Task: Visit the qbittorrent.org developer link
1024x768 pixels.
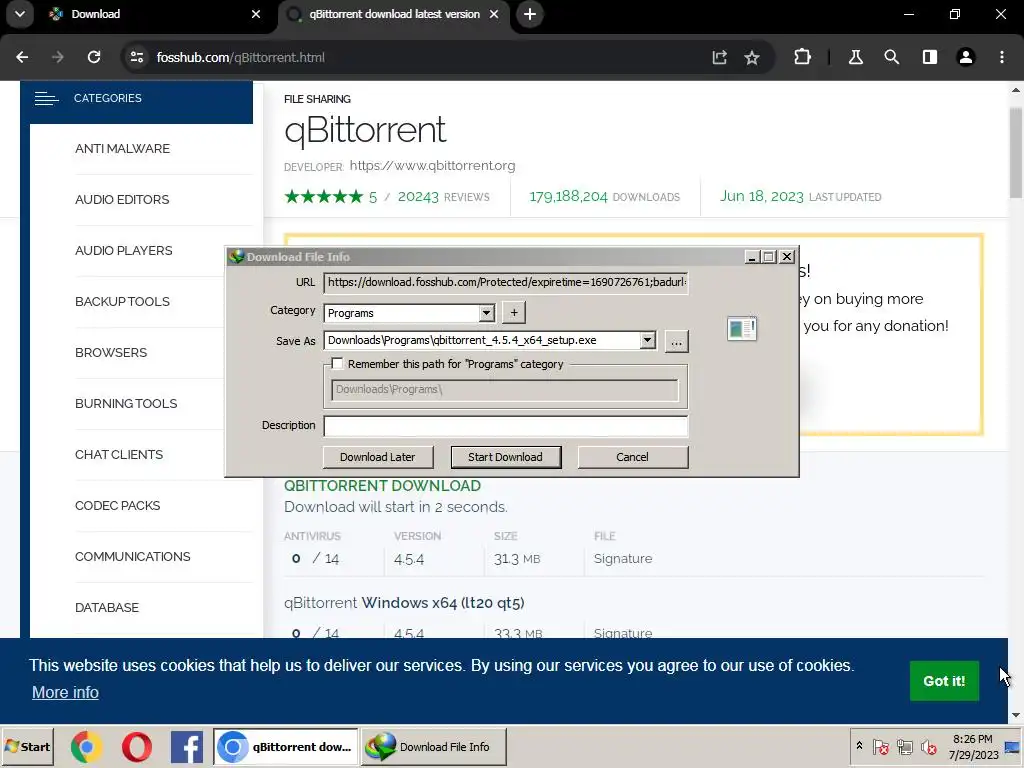Action: (432, 166)
